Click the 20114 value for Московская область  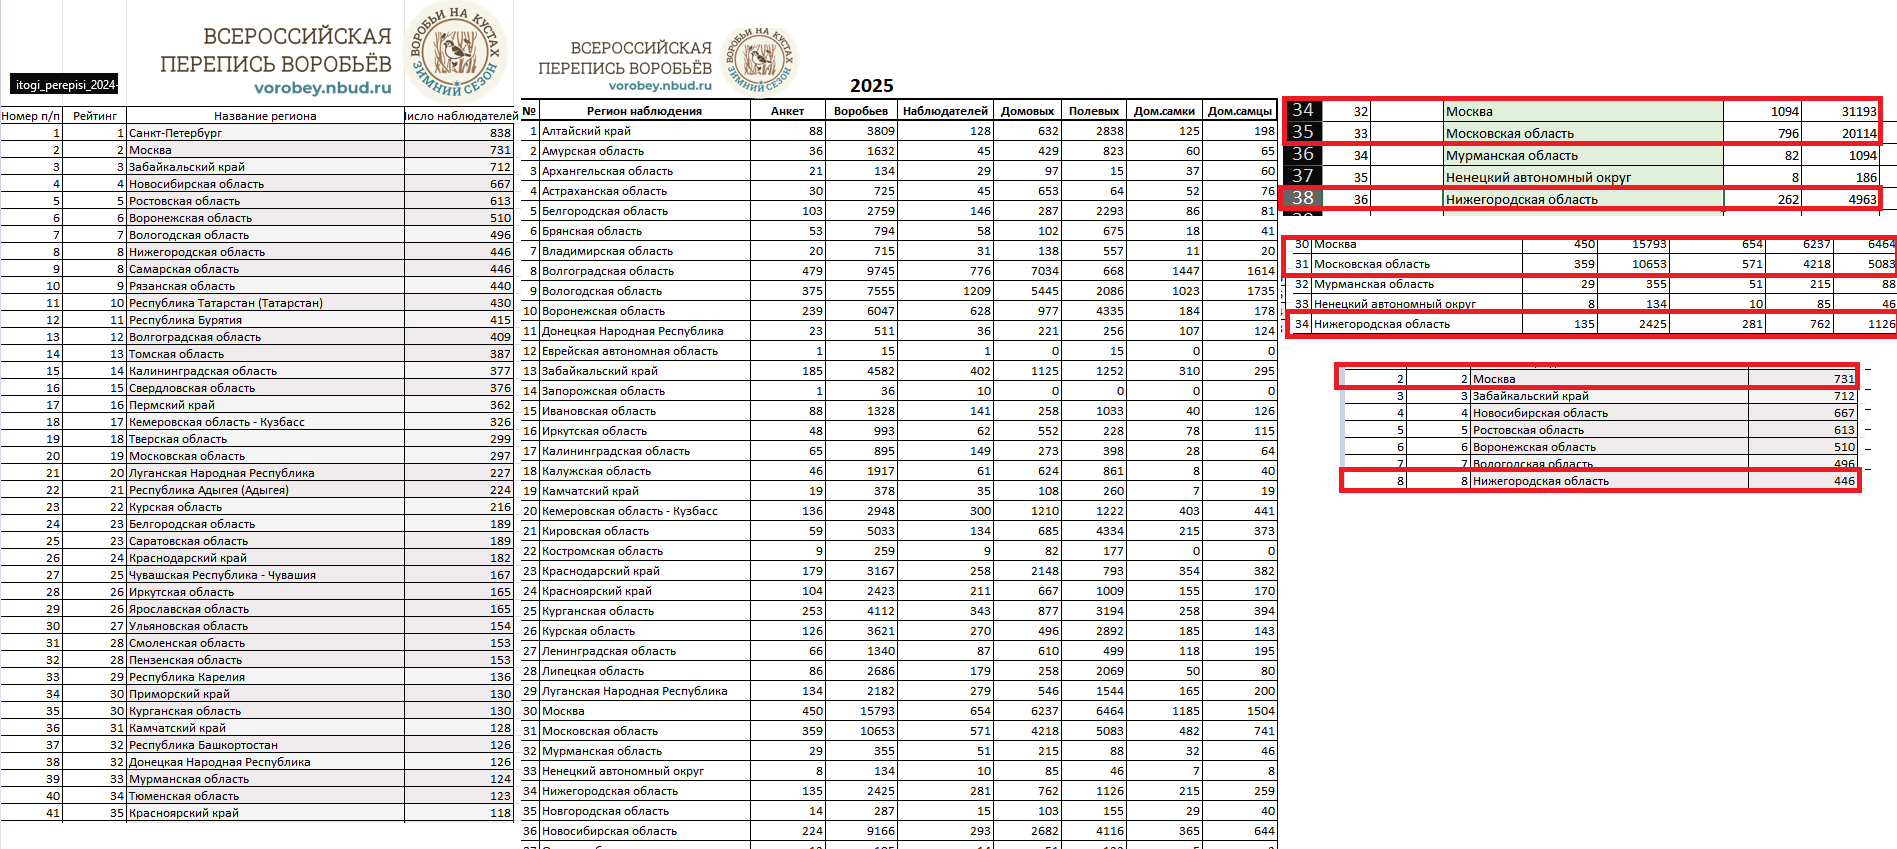(x=1841, y=133)
